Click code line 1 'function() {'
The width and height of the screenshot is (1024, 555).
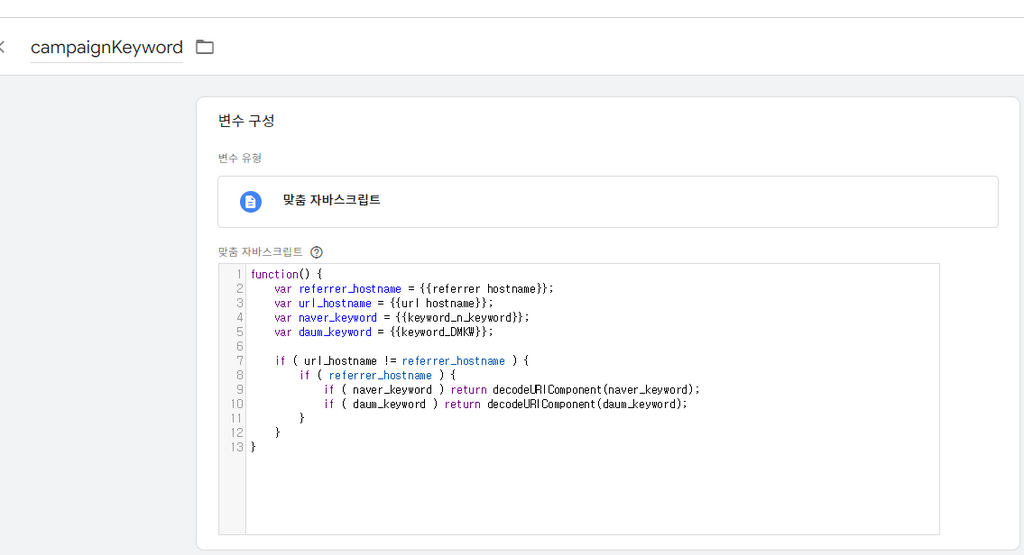tap(286, 274)
